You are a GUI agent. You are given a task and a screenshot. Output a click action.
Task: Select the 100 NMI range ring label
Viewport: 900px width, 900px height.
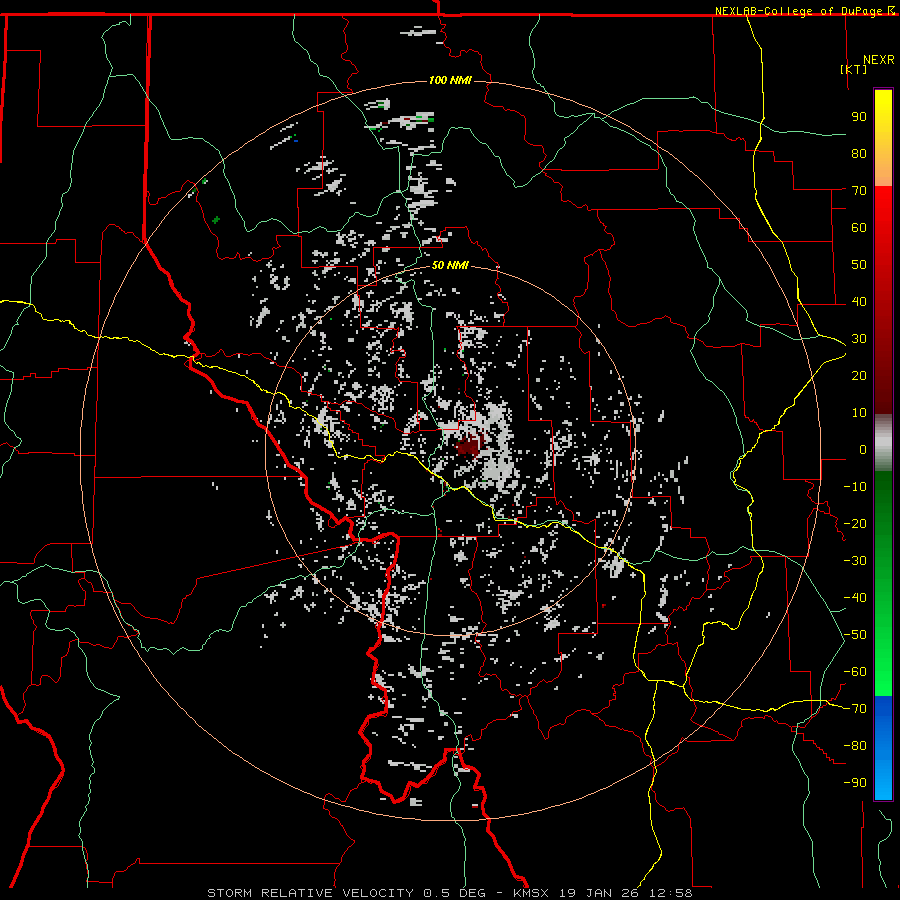tap(450, 80)
